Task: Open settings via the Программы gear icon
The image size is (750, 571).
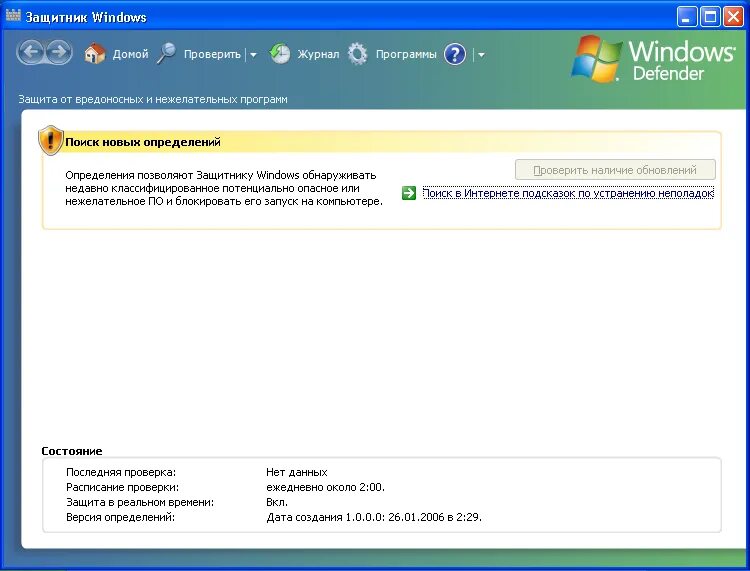Action: coord(357,54)
